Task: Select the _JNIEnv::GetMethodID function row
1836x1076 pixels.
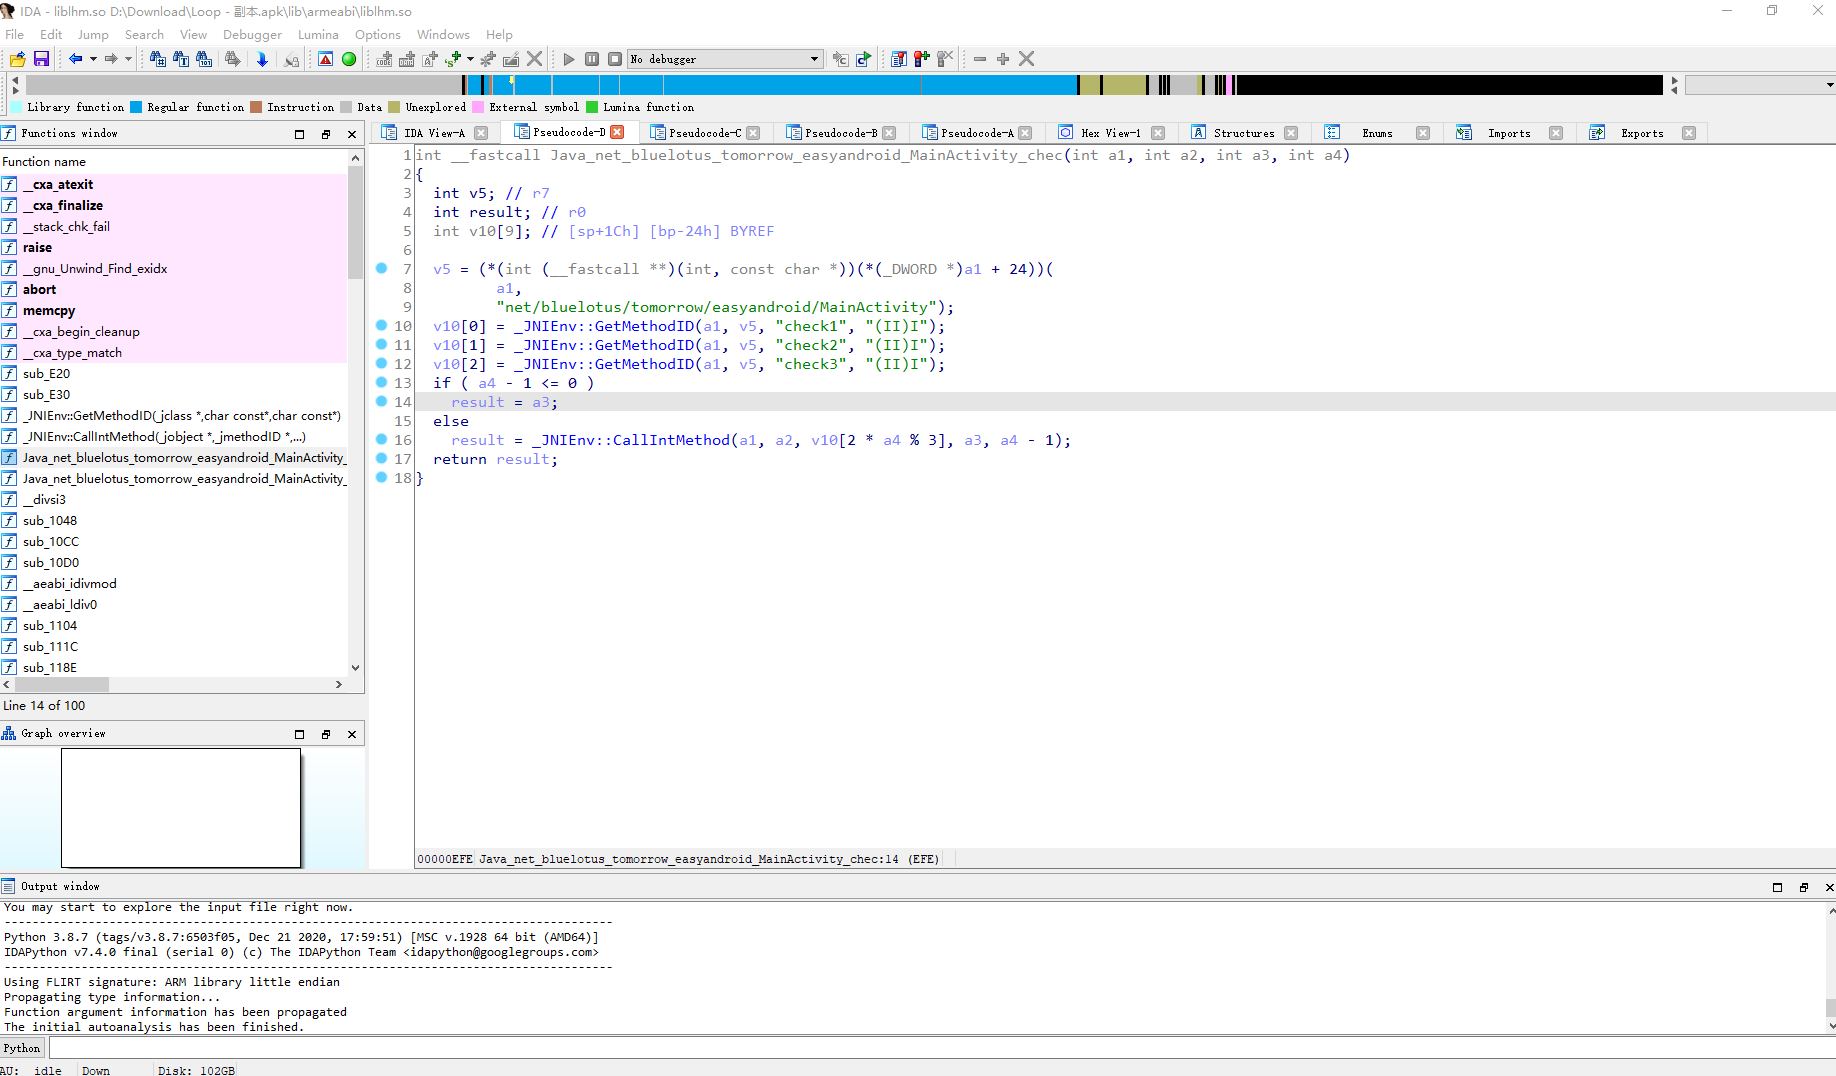Action: [x=174, y=416]
